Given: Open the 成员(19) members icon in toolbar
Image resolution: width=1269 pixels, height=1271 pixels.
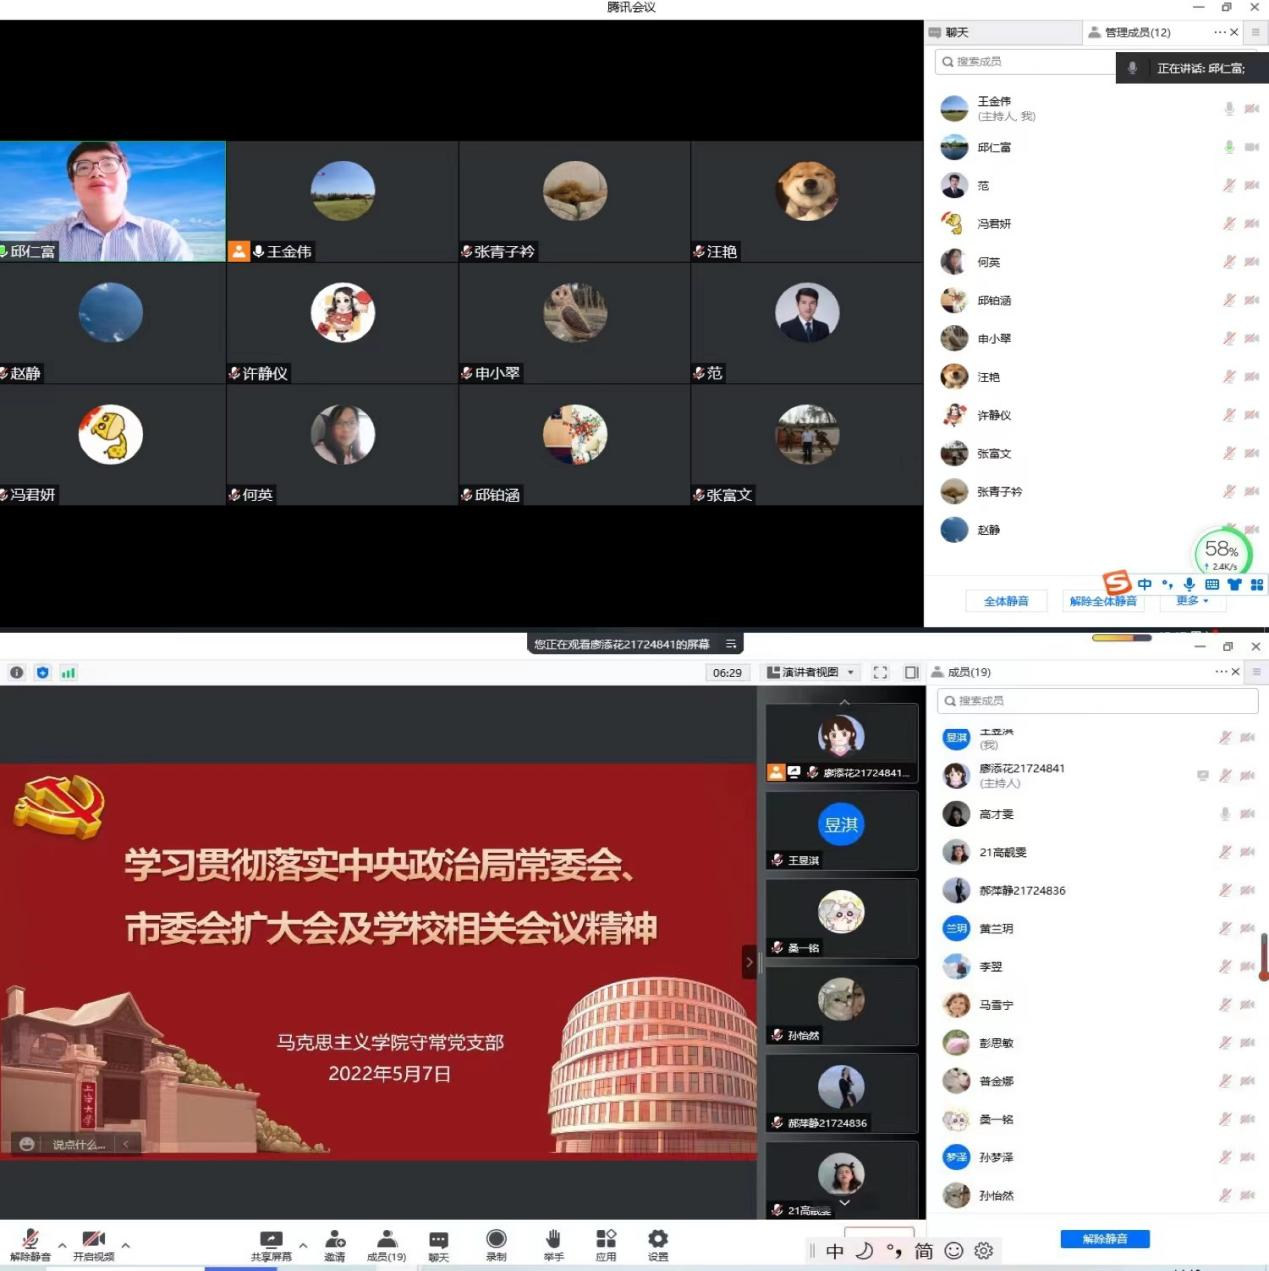Looking at the screenshot, I should click(386, 1243).
